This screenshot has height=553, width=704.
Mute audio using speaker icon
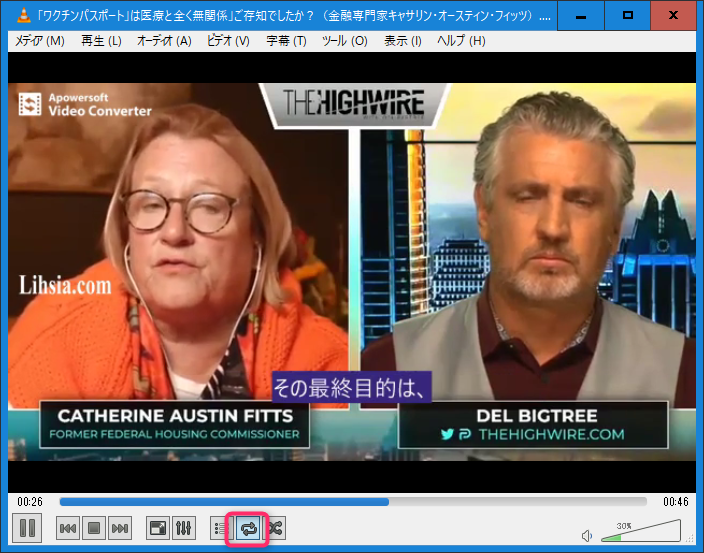pyautogui.click(x=588, y=535)
